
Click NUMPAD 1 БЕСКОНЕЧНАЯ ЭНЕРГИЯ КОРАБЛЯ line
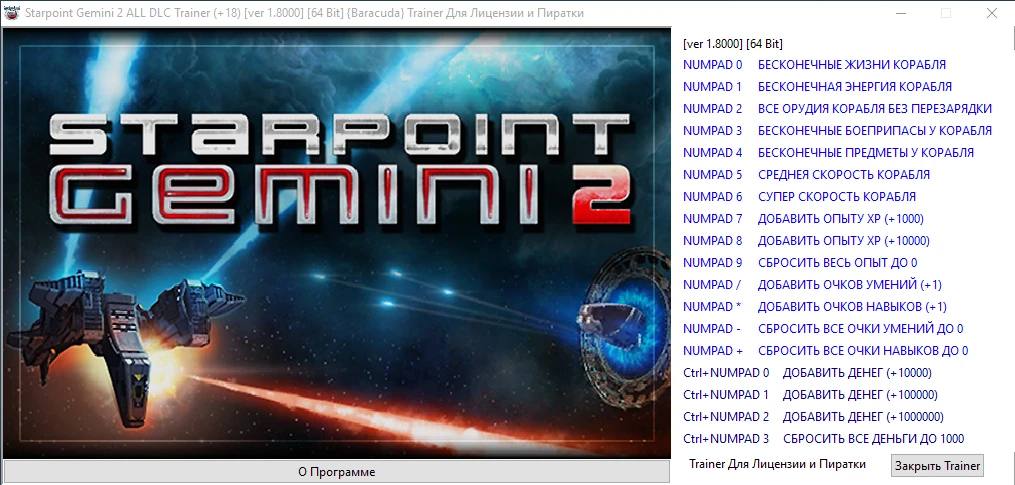pos(817,87)
